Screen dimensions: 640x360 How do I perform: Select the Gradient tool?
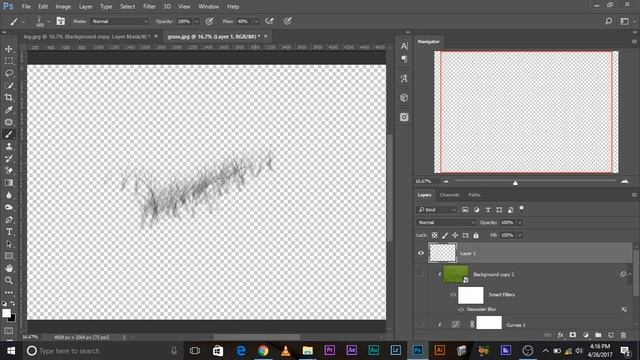click(x=9, y=183)
